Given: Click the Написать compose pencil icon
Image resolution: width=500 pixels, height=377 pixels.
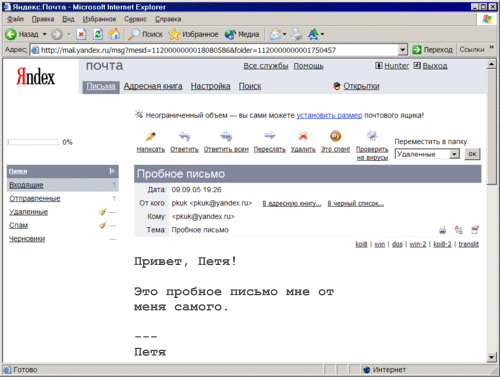Looking at the screenshot, I should (151, 136).
